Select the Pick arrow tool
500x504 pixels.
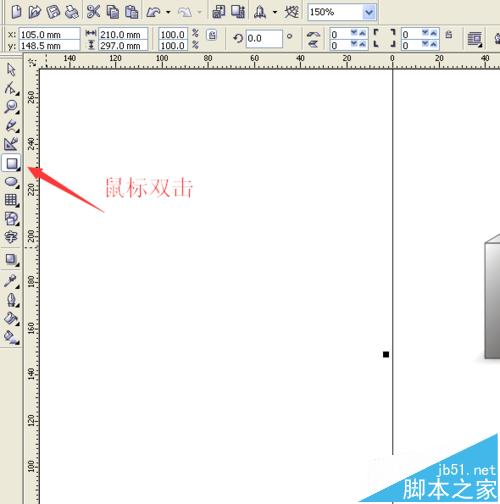(x=11, y=70)
